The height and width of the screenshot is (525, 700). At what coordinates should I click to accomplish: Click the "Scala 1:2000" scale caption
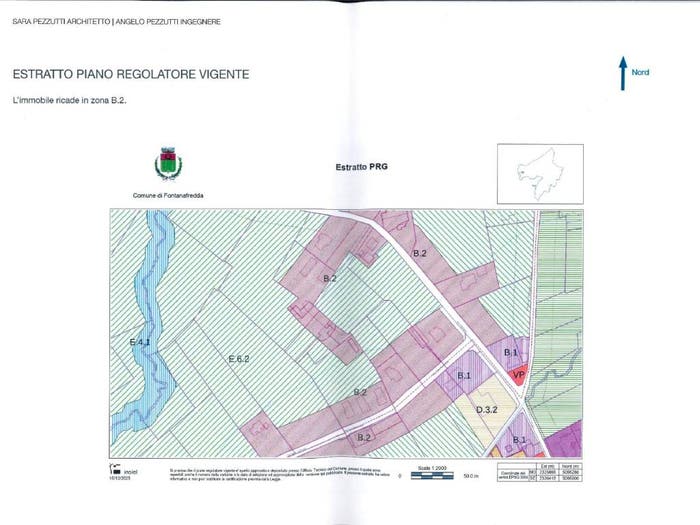click(x=432, y=468)
